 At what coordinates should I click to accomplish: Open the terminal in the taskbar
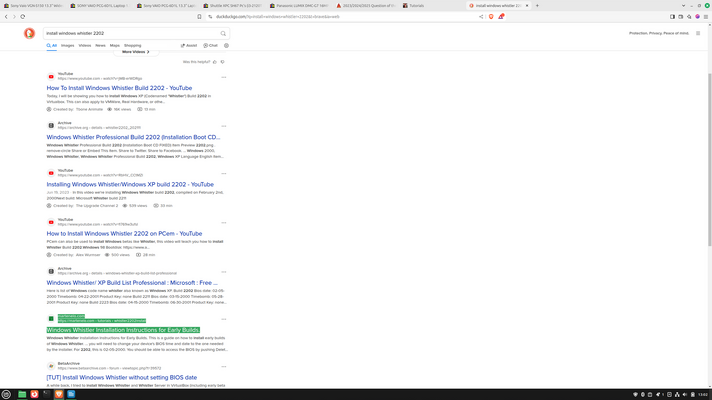tap(47, 395)
